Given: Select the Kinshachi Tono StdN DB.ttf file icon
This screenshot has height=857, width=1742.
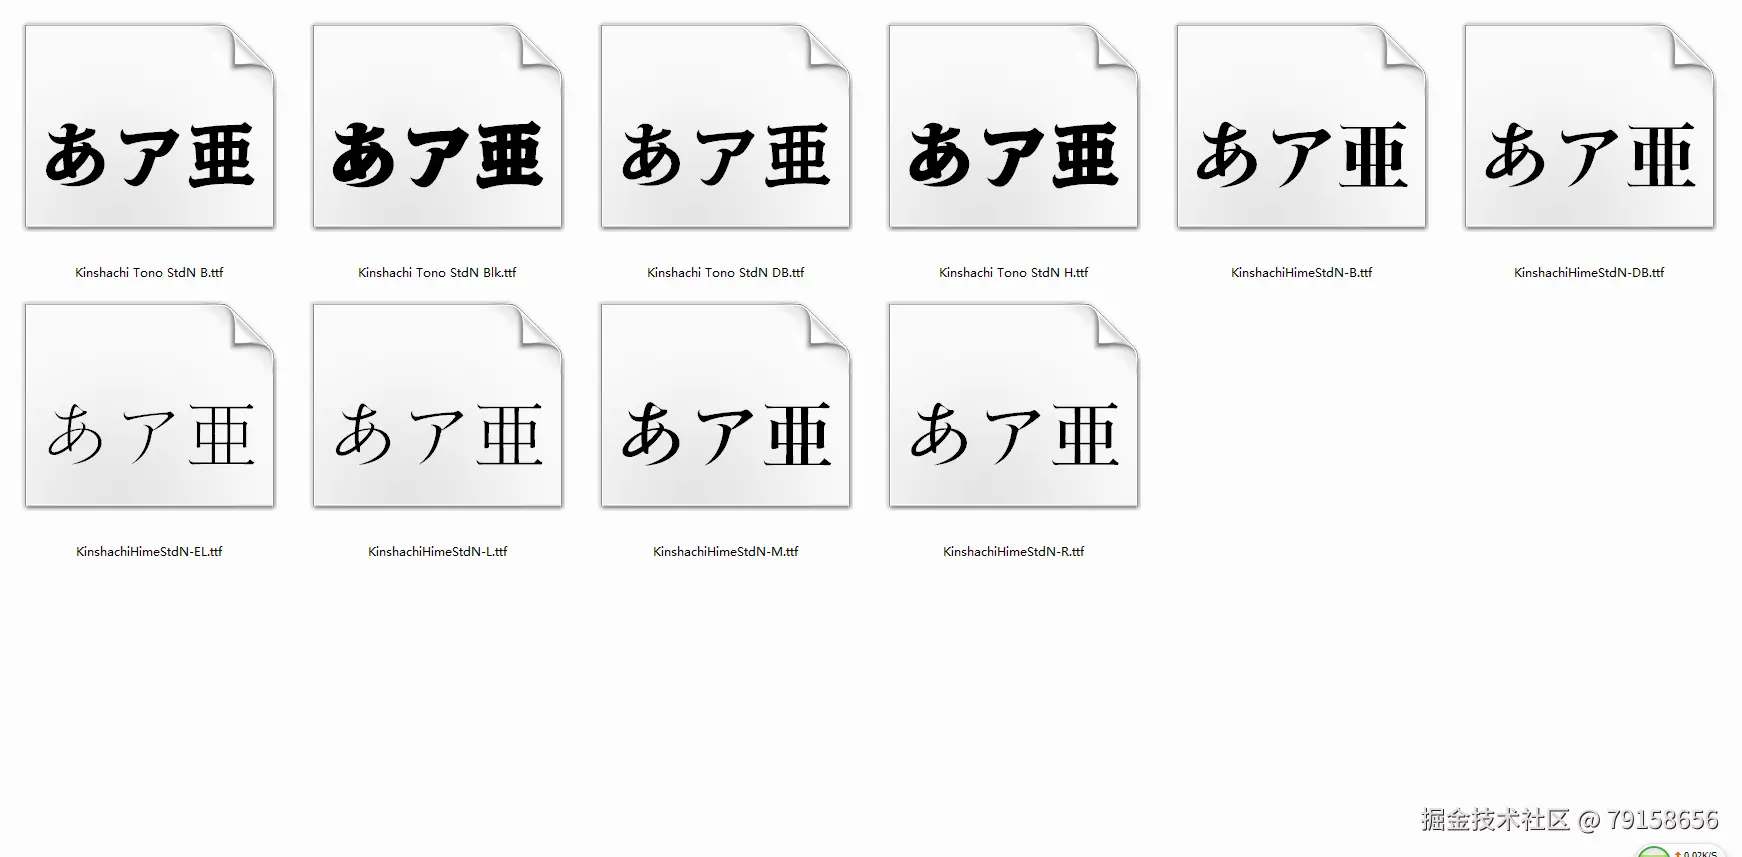Looking at the screenshot, I should (726, 127).
